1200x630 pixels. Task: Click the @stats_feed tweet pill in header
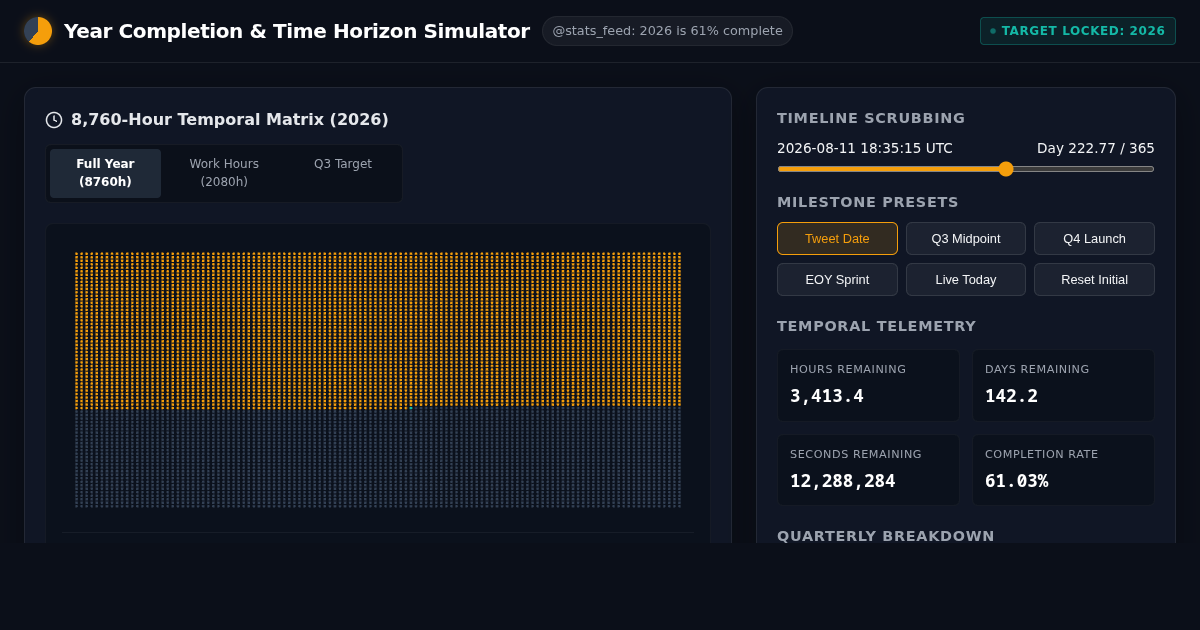(667, 31)
